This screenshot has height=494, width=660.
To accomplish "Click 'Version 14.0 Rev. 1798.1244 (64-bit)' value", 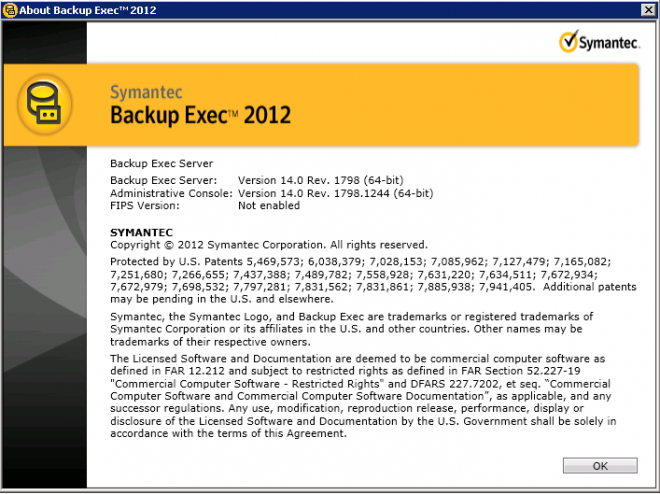I will 335,193.
